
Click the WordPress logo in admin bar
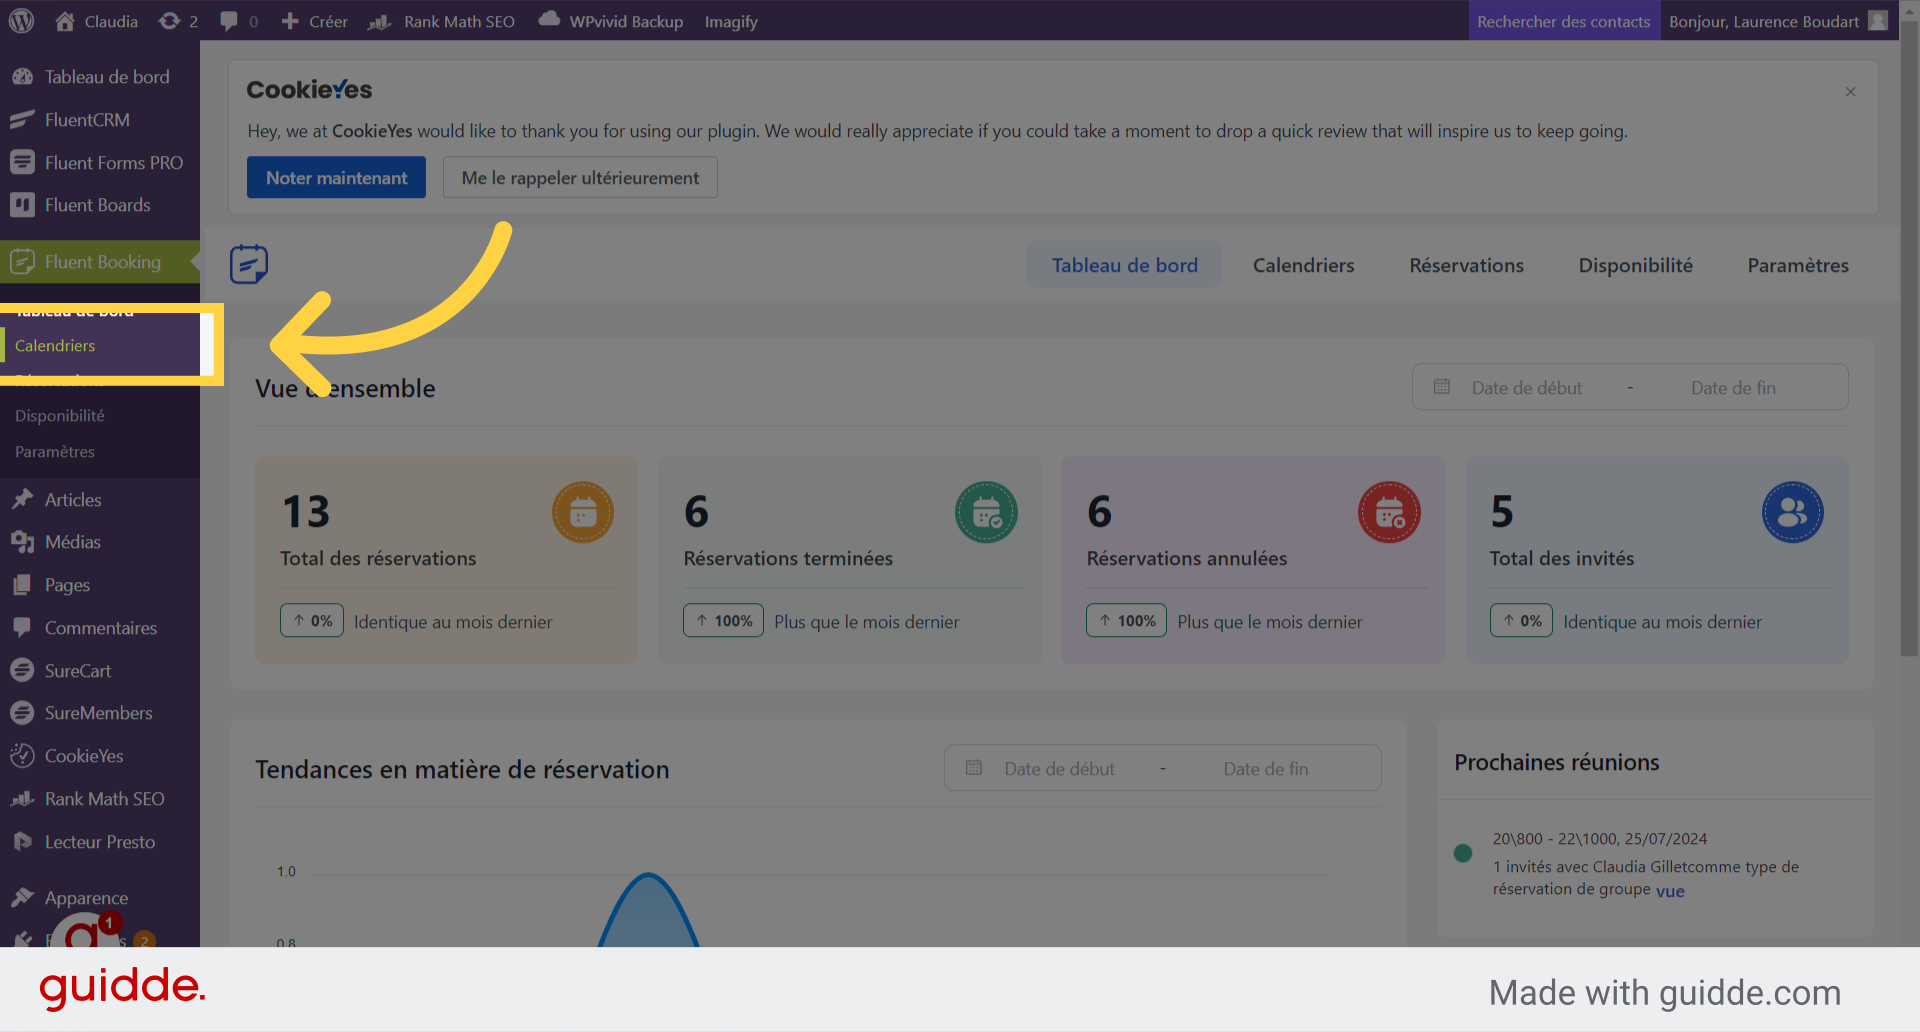click(x=21, y=21)
